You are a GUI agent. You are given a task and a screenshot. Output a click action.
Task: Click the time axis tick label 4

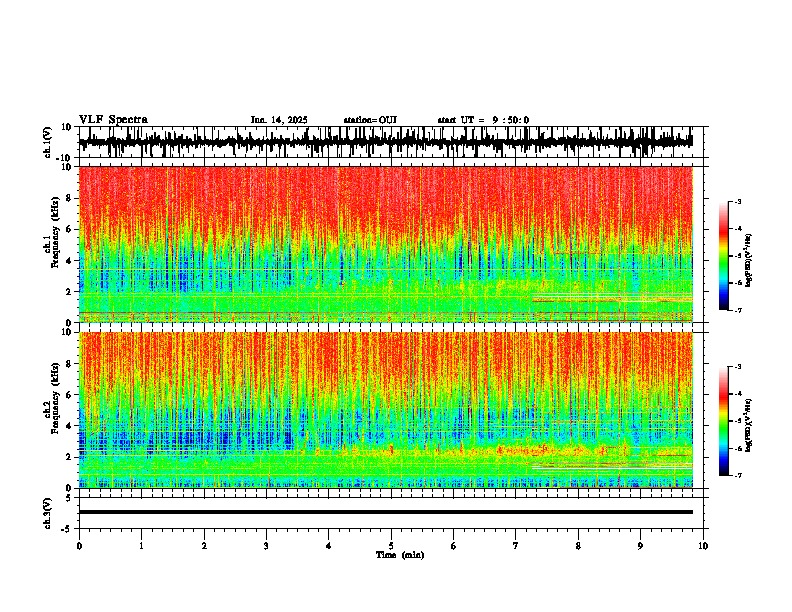pyautogui.click(x=329, y=546)
